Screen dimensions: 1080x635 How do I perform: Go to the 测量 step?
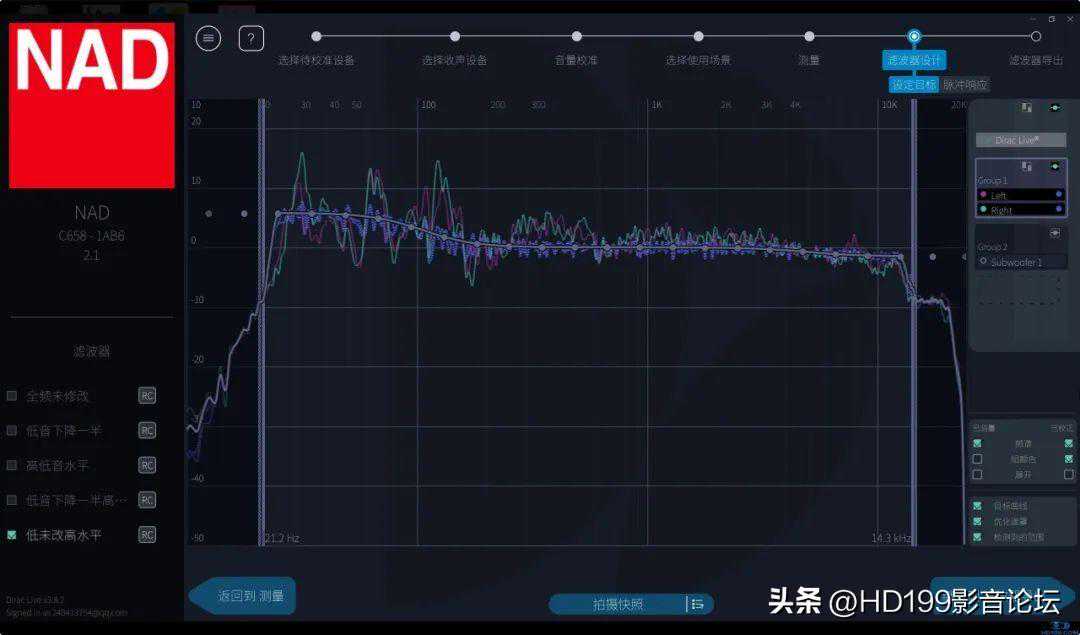click(x=809, y=37)
